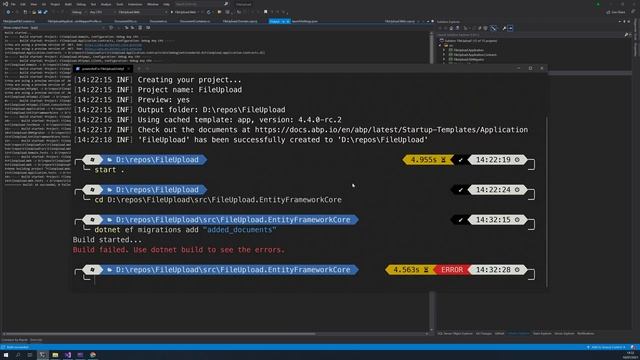Open a new terminal tab with plus
The height and width of the screenshot is (360, 640).
(139, 69)
